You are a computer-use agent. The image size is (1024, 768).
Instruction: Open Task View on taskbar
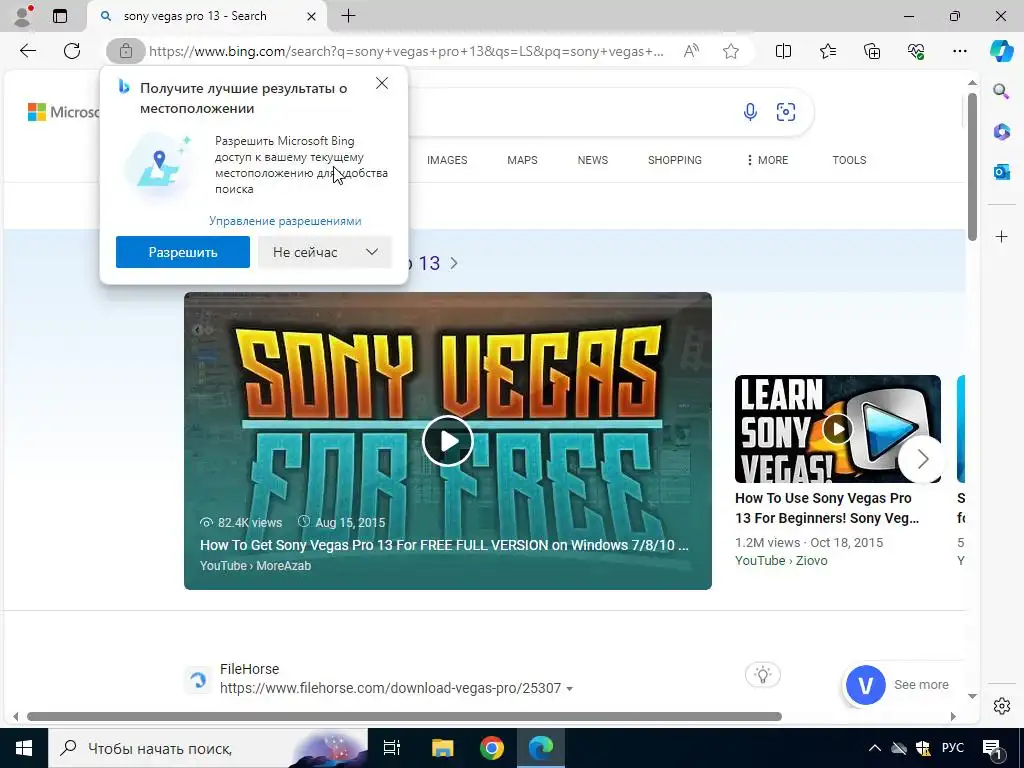391,748
